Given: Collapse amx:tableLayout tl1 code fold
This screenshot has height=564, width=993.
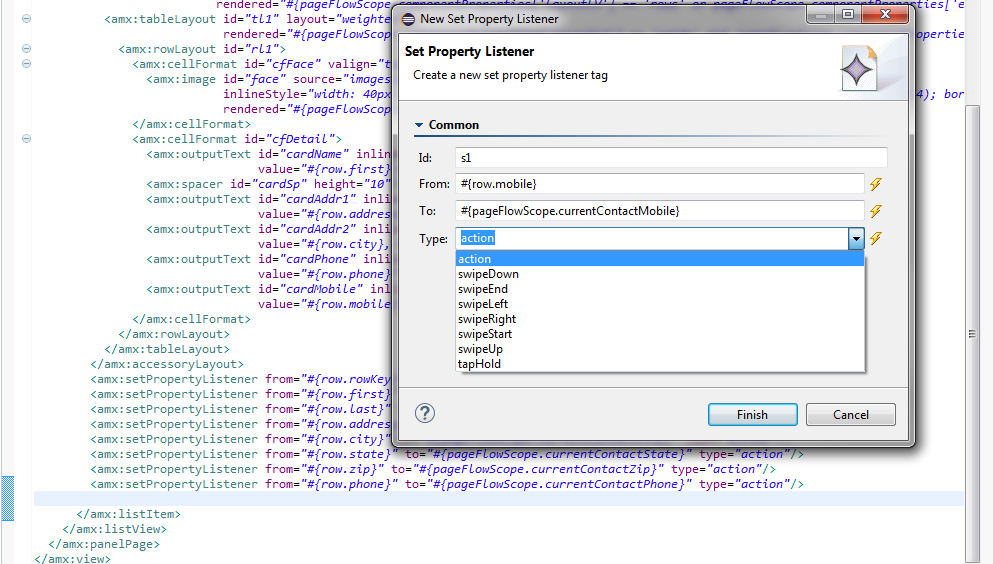Looking at the screenshot, I should [27, 18].
